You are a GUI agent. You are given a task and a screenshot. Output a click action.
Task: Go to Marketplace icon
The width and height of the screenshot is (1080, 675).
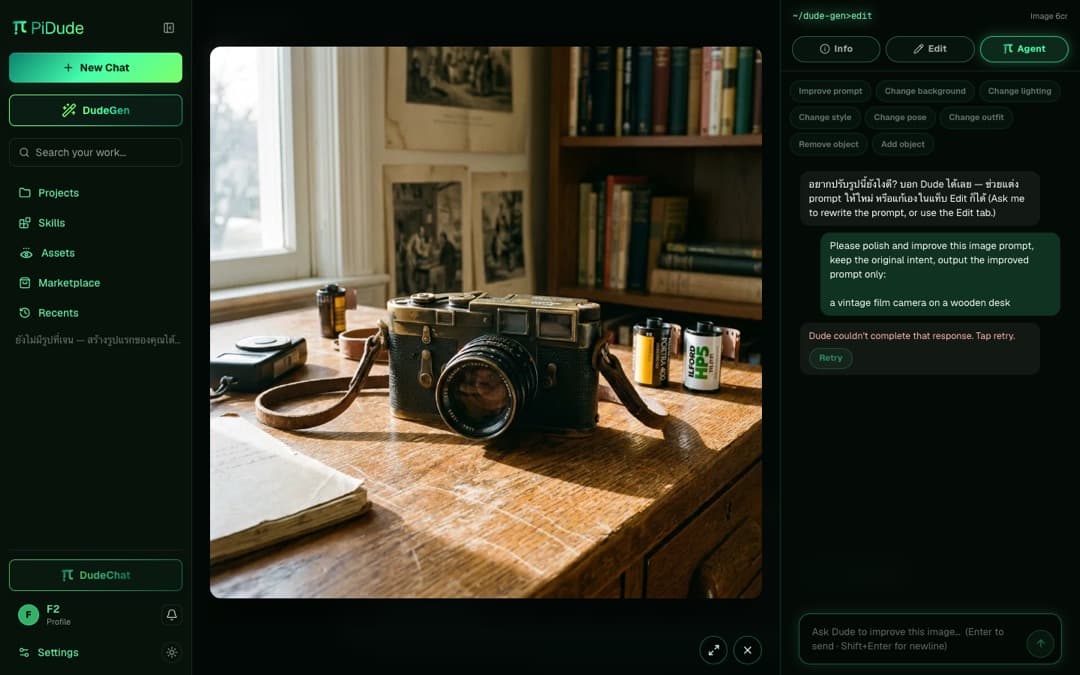coord(25,282)
